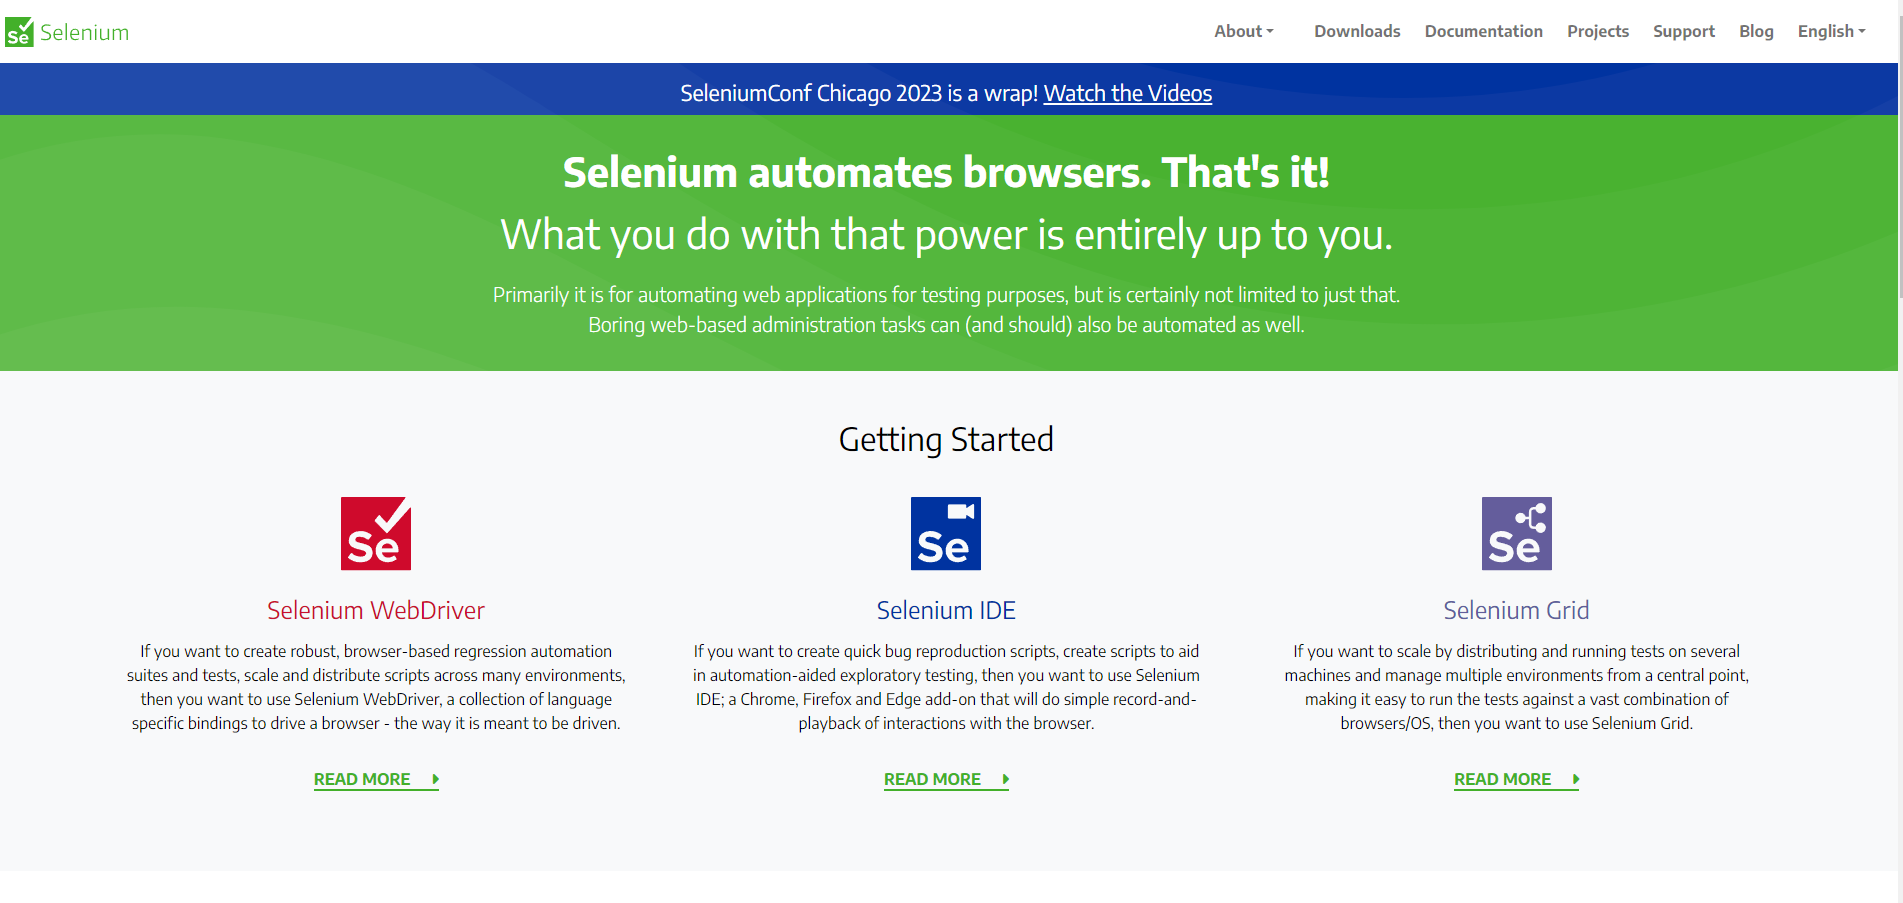This screenshot has height=903, width=1903.
Task: Click the purple Selenium Grid logo
Action: (x=1517, y=533)
